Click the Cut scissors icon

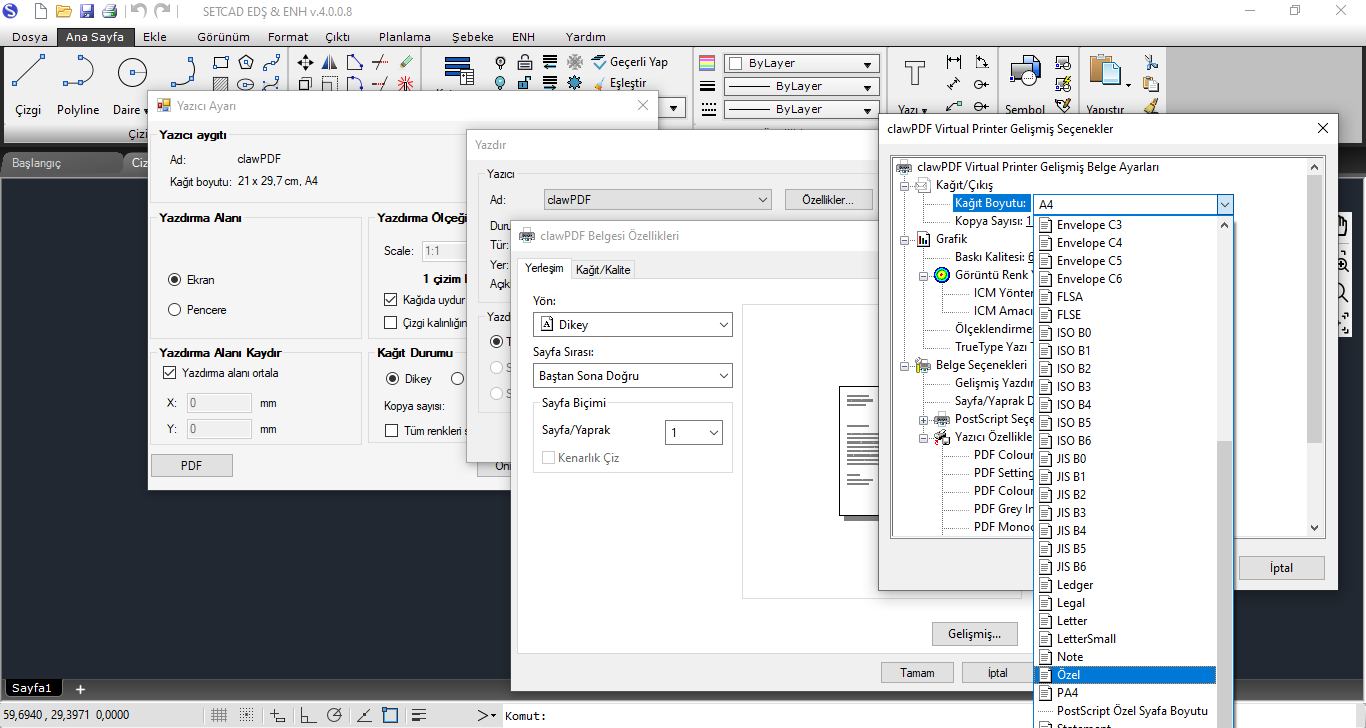click(x=1151, y=62)
